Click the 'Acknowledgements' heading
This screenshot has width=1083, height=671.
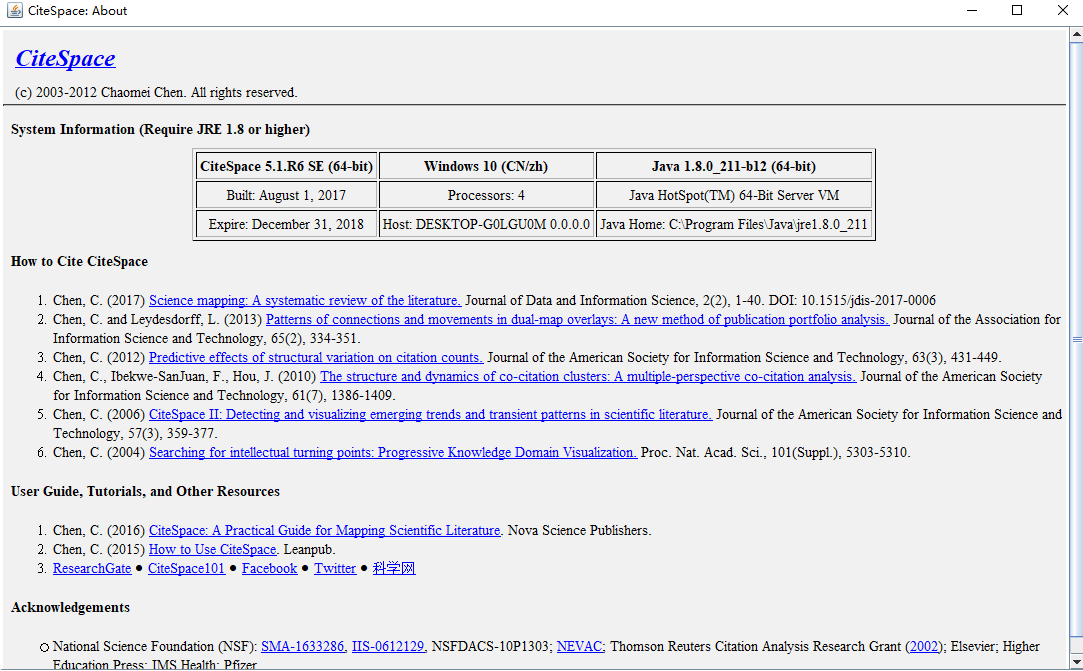click(x=70, y=607)
